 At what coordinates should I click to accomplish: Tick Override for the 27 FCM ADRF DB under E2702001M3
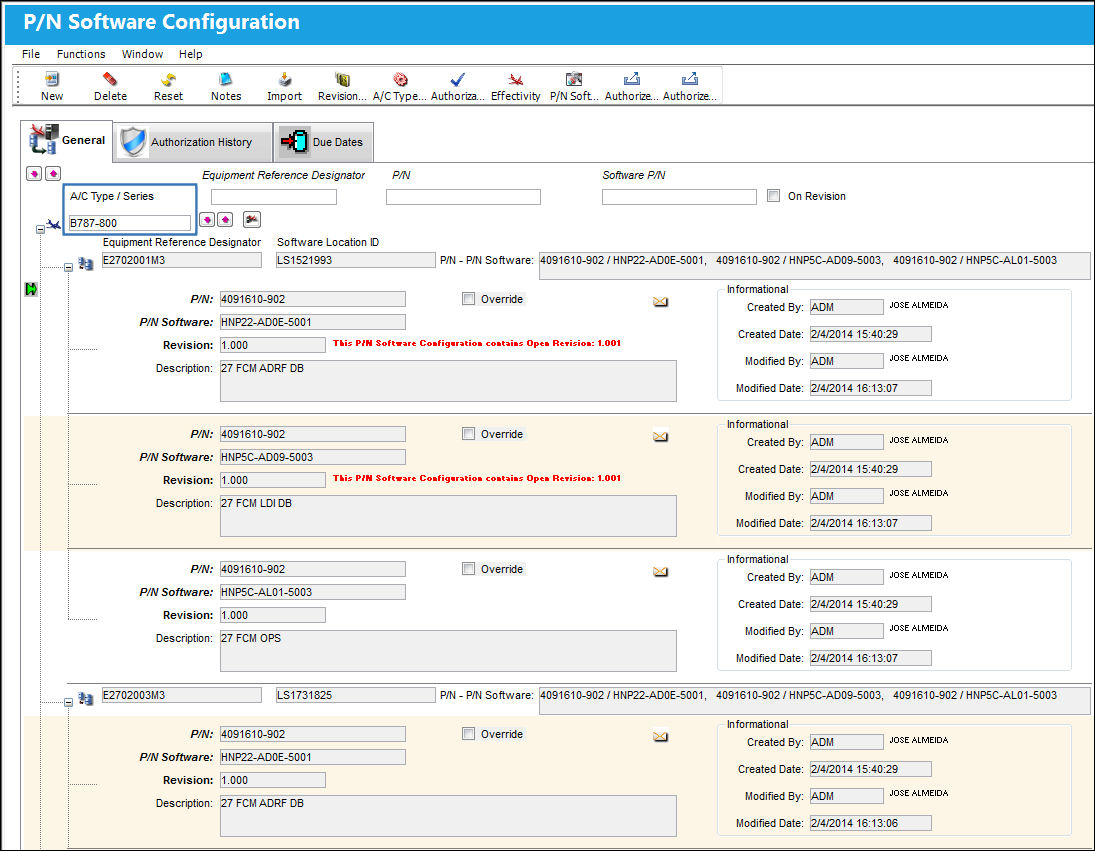(468, 299)
